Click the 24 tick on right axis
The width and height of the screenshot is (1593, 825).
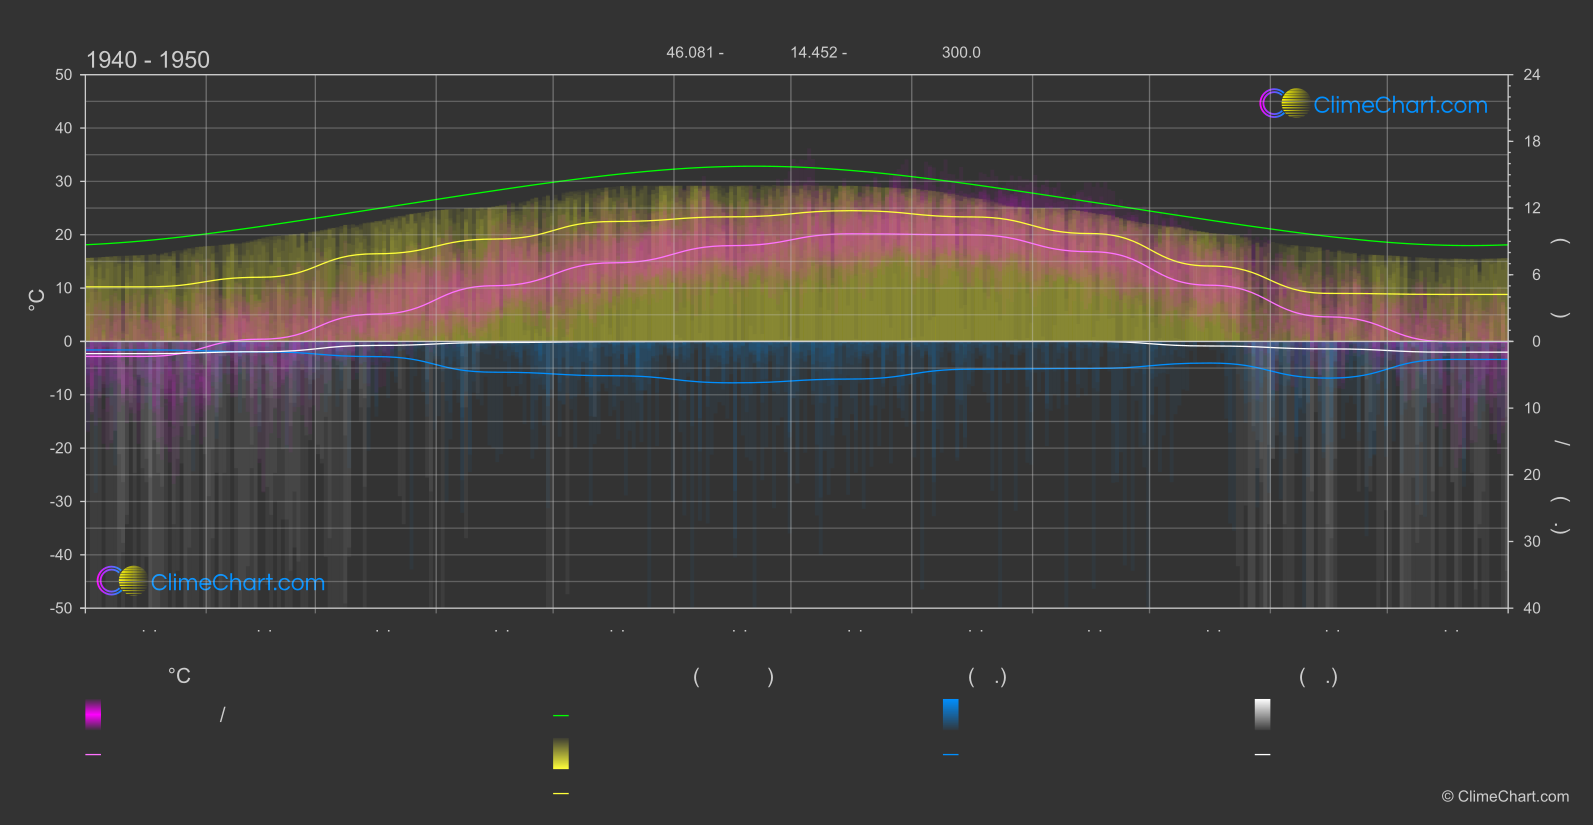click(1532, 75)
